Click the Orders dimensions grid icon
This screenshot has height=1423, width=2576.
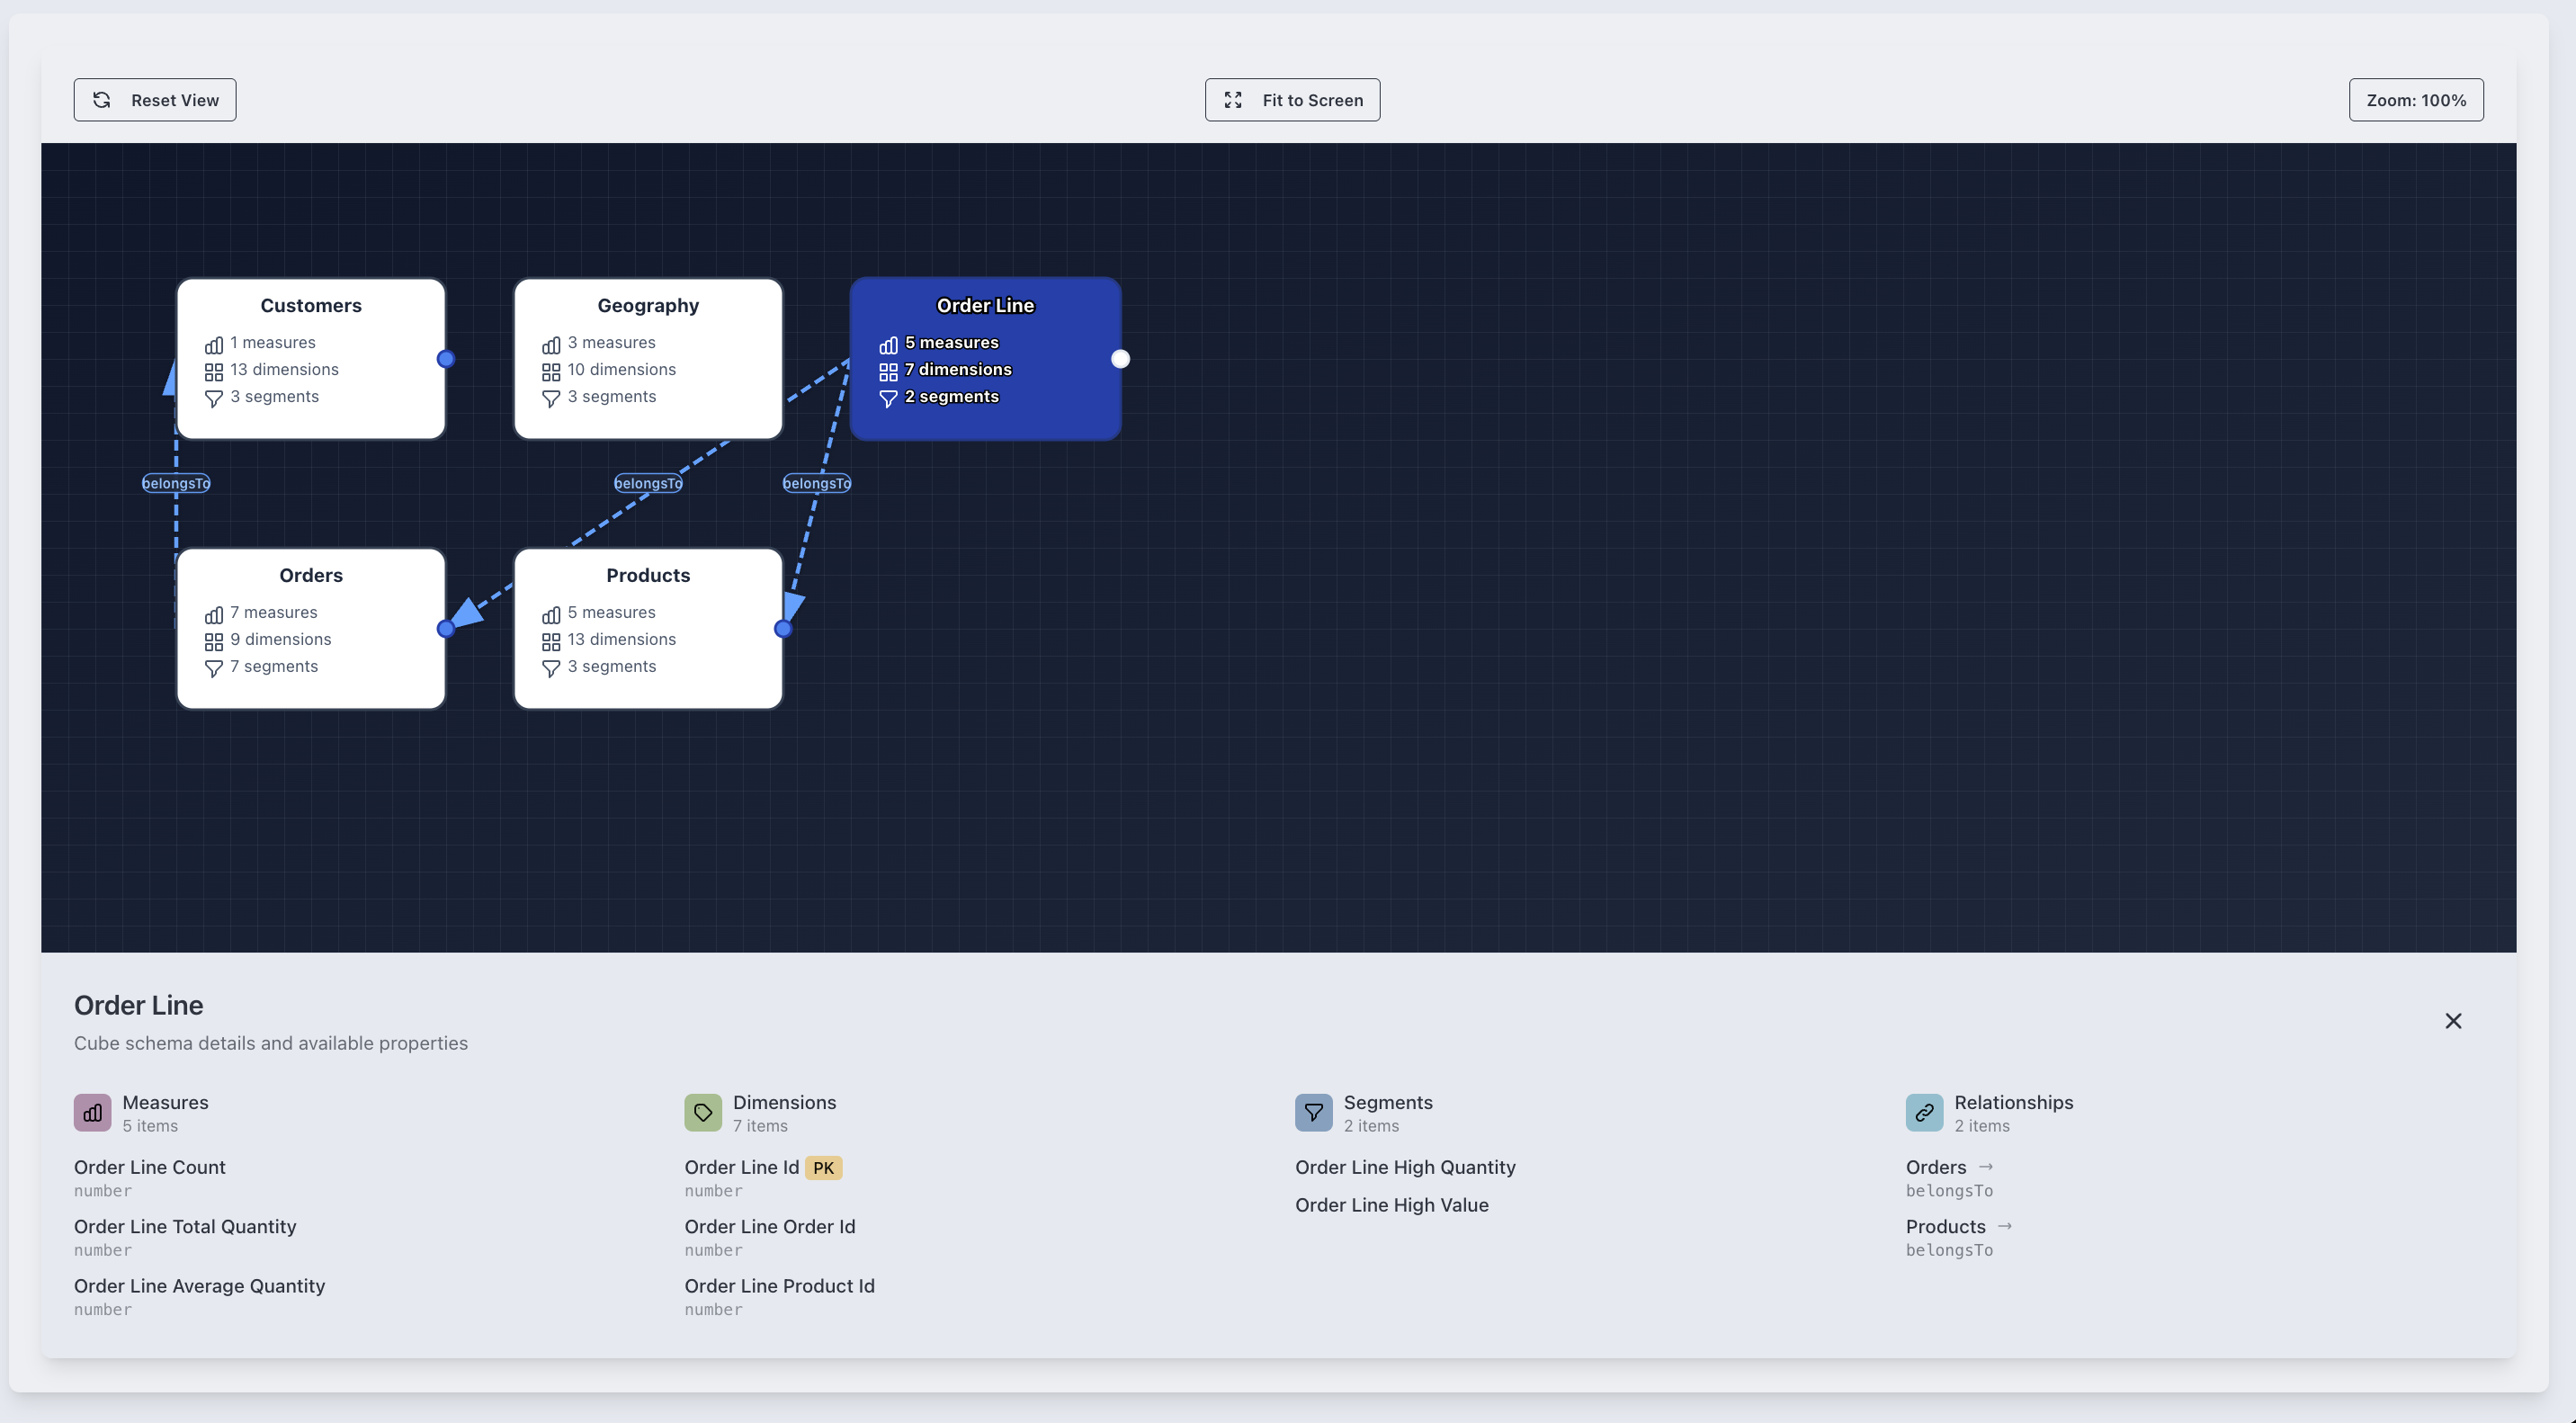point(214,642)
